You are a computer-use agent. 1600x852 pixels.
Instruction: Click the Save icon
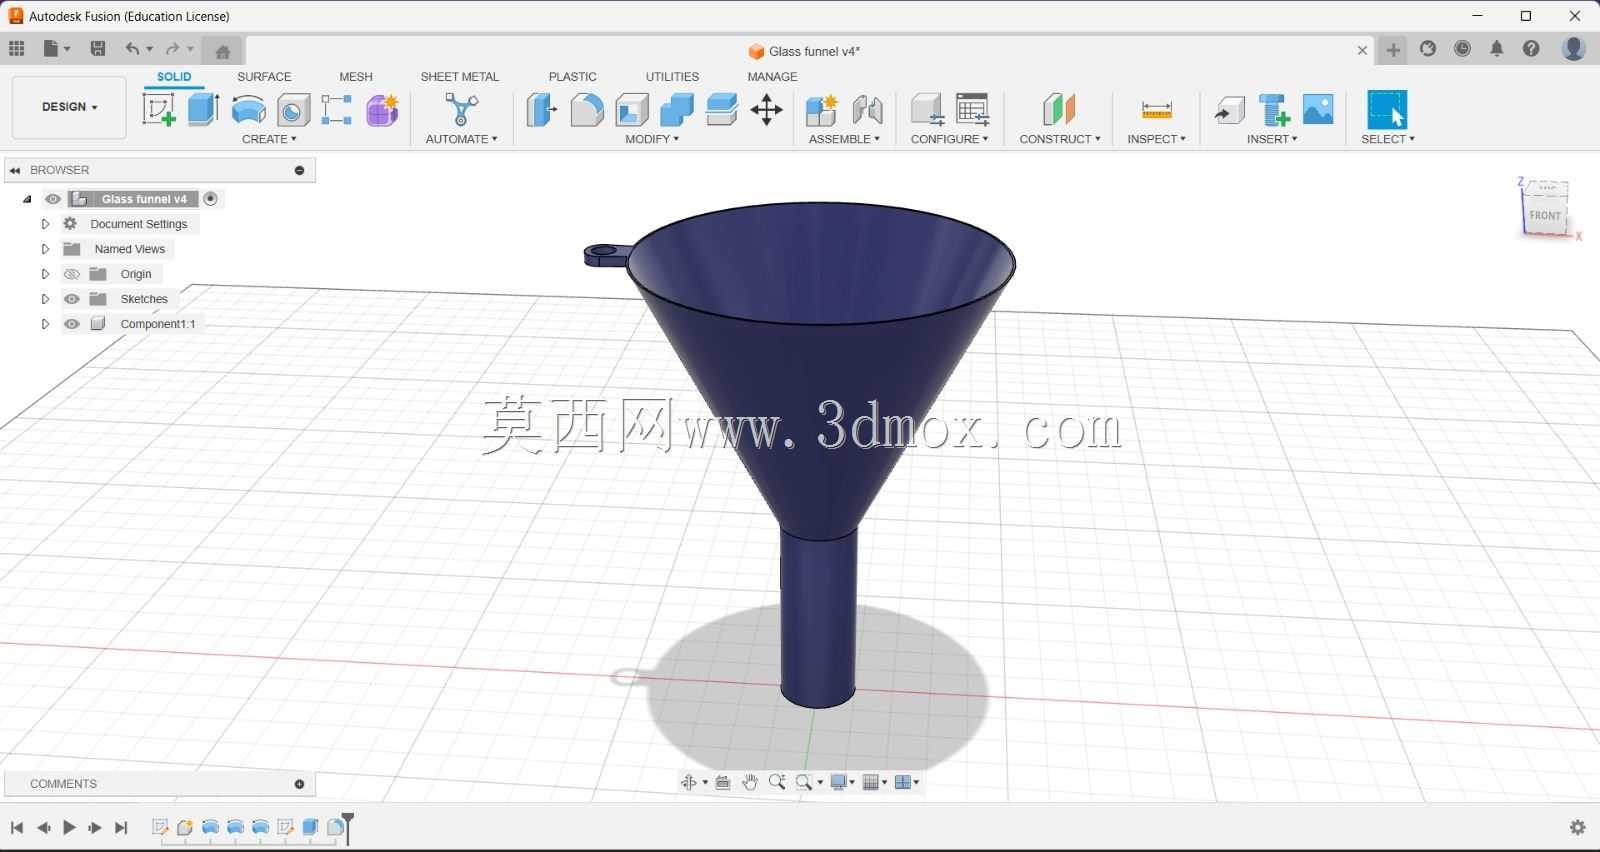click(x=98, y=48)
